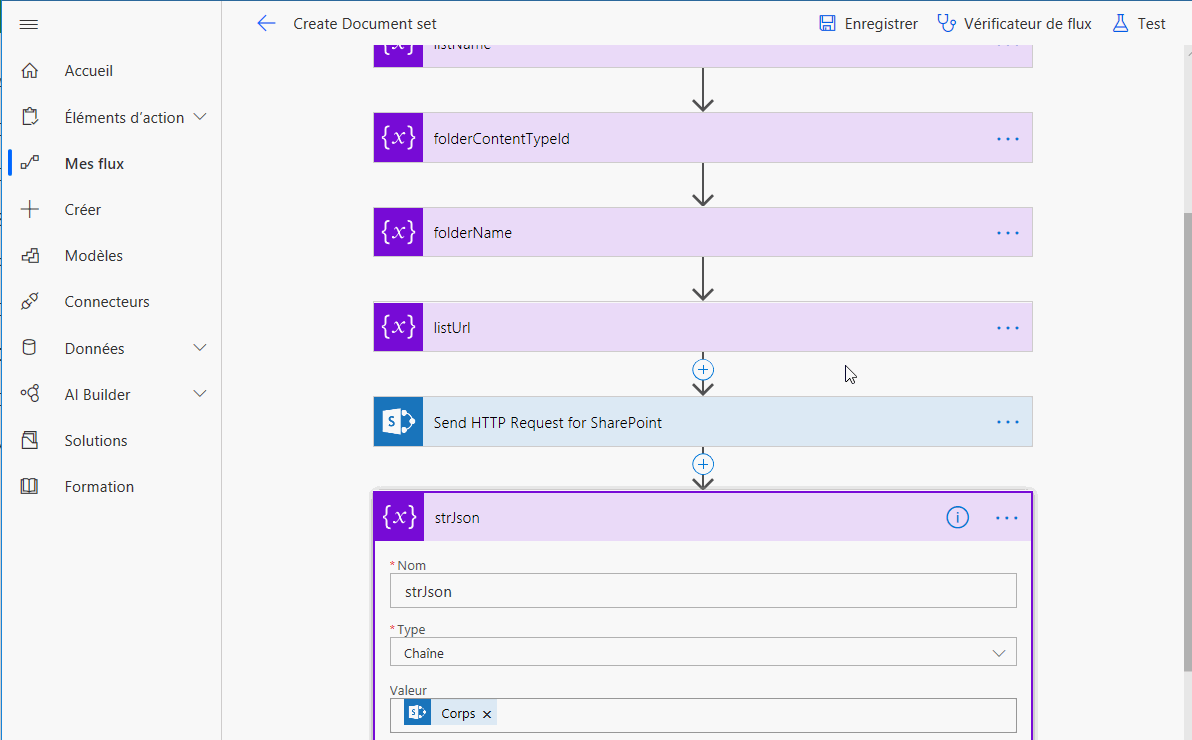Expand the Données submenu
1192x740 pixels.
[200, 348]
